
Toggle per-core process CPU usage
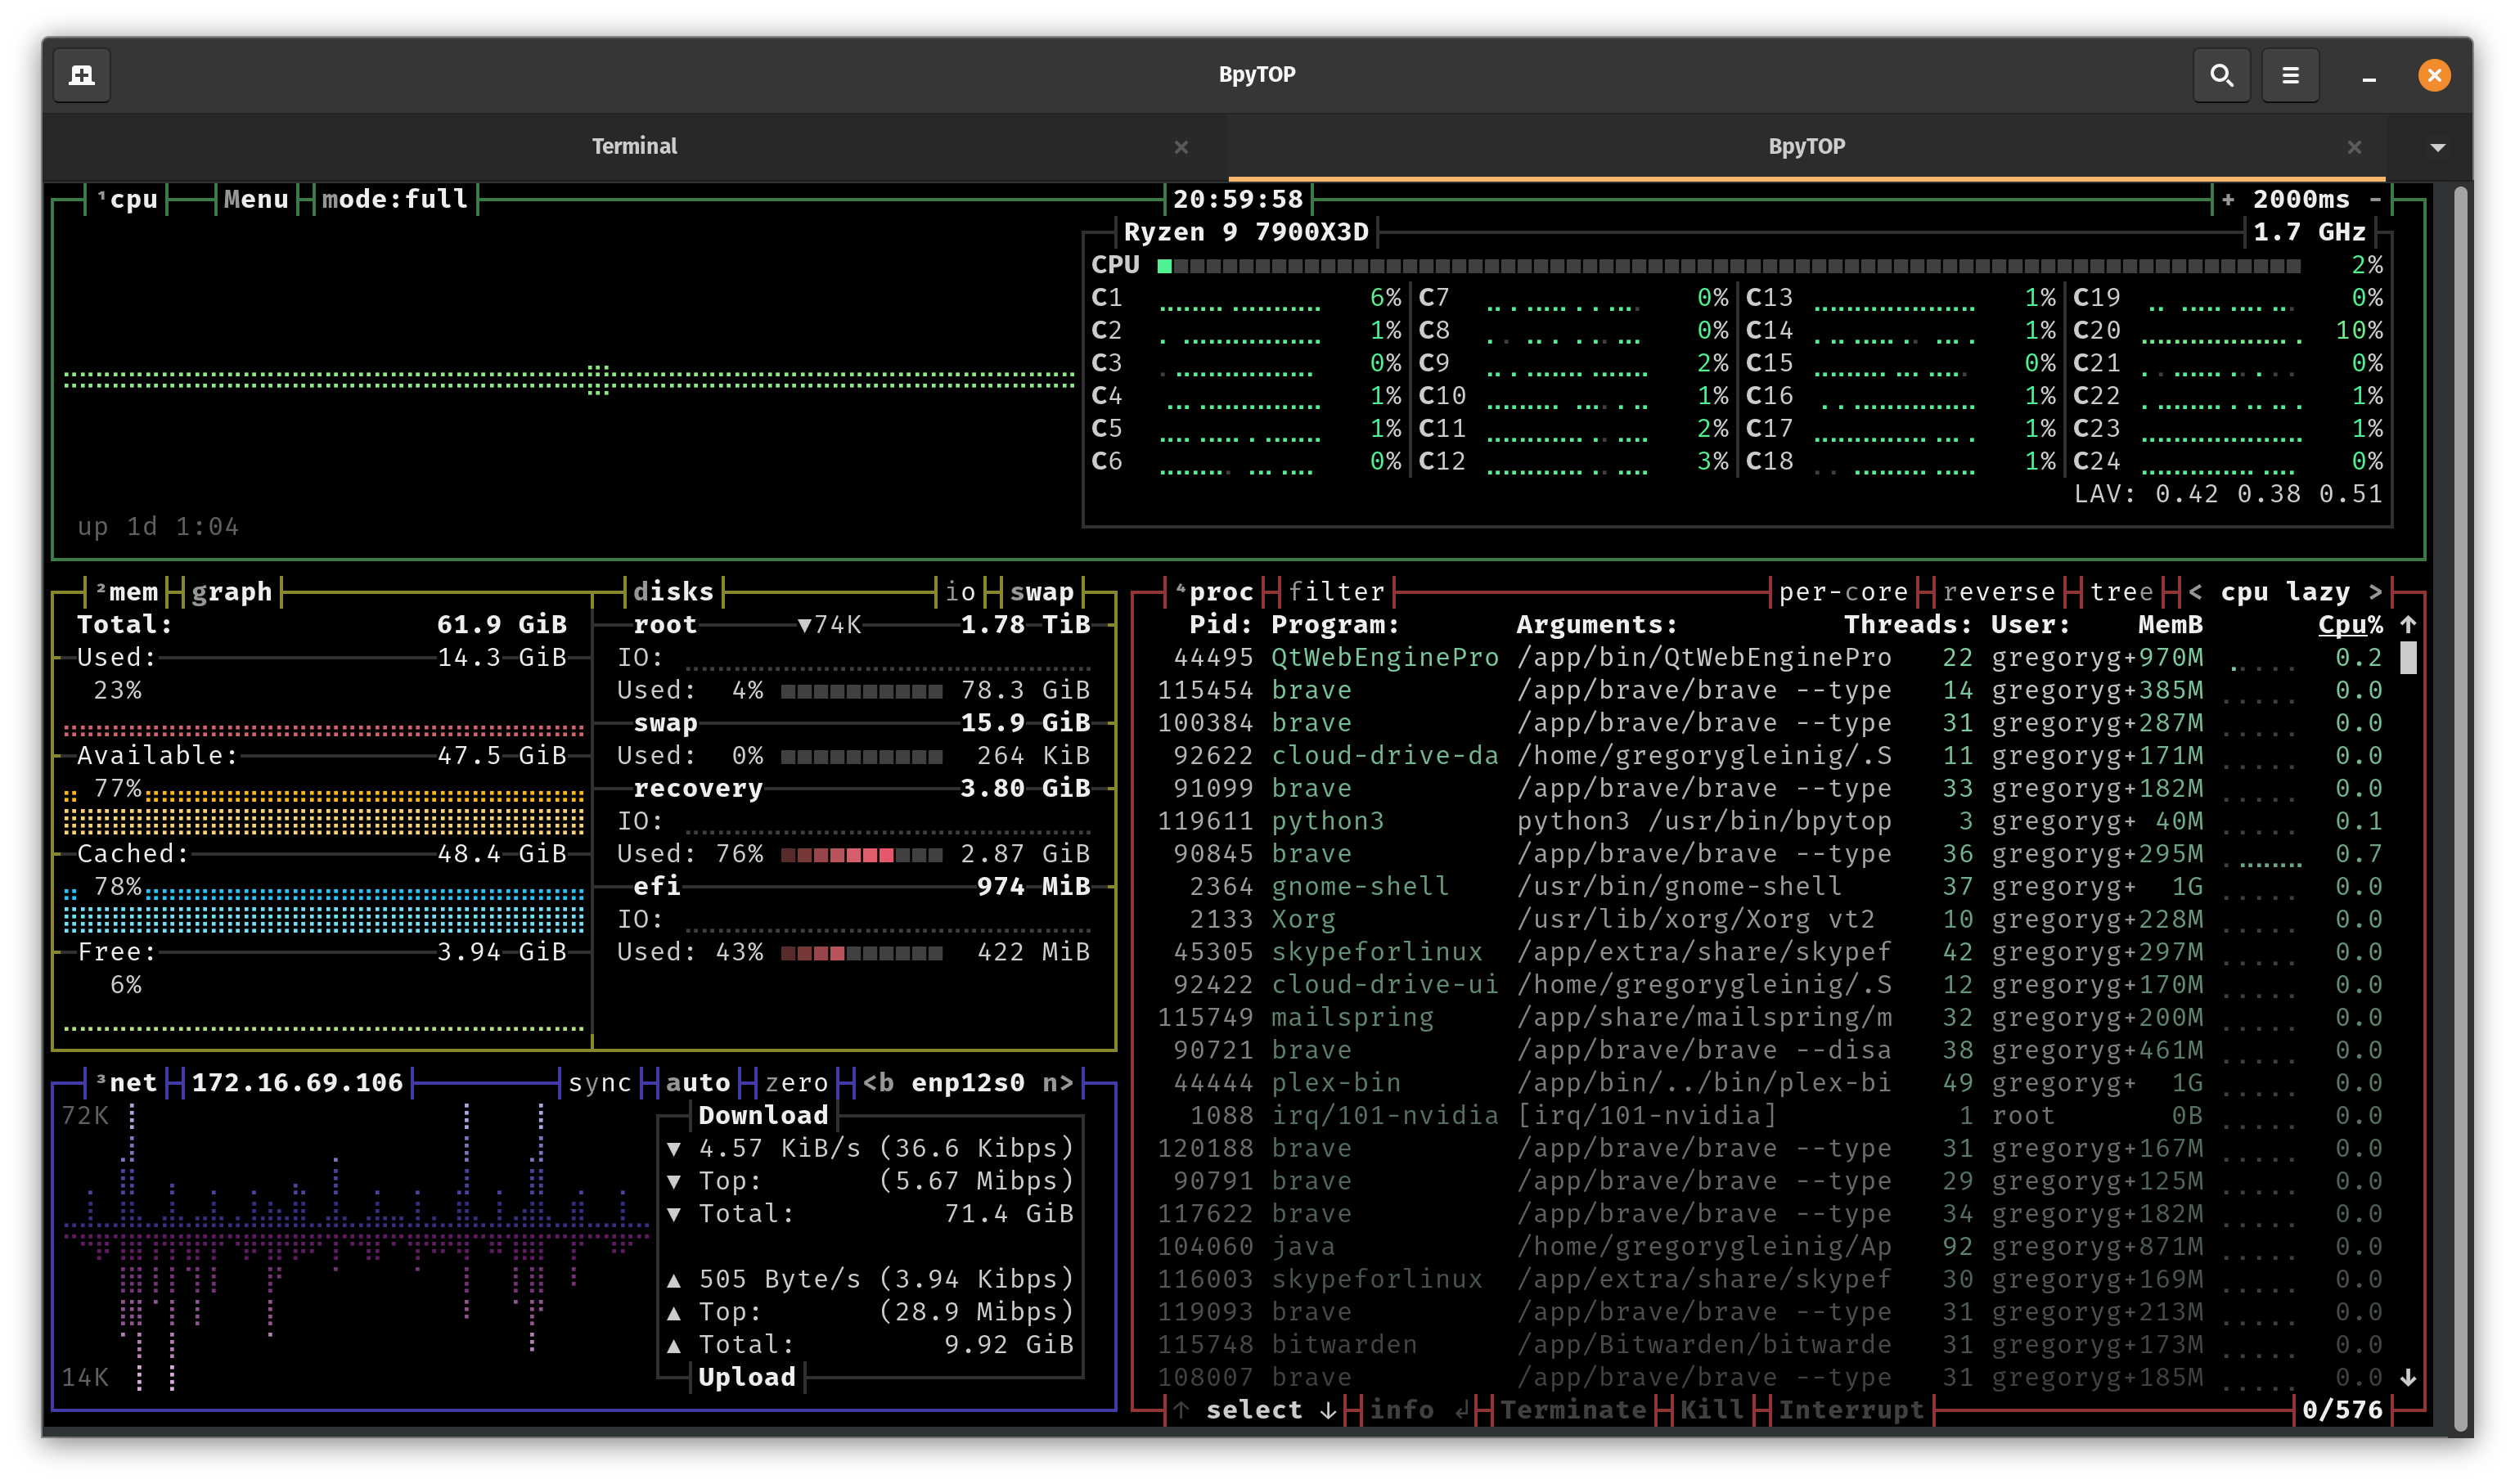click(1843, 592)
